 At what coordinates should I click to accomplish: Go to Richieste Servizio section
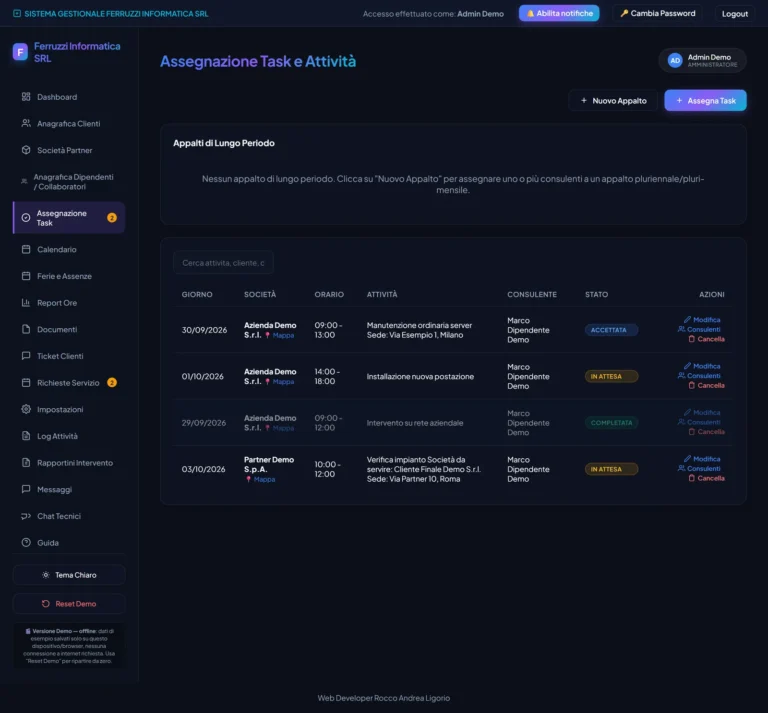coord(69,382)
